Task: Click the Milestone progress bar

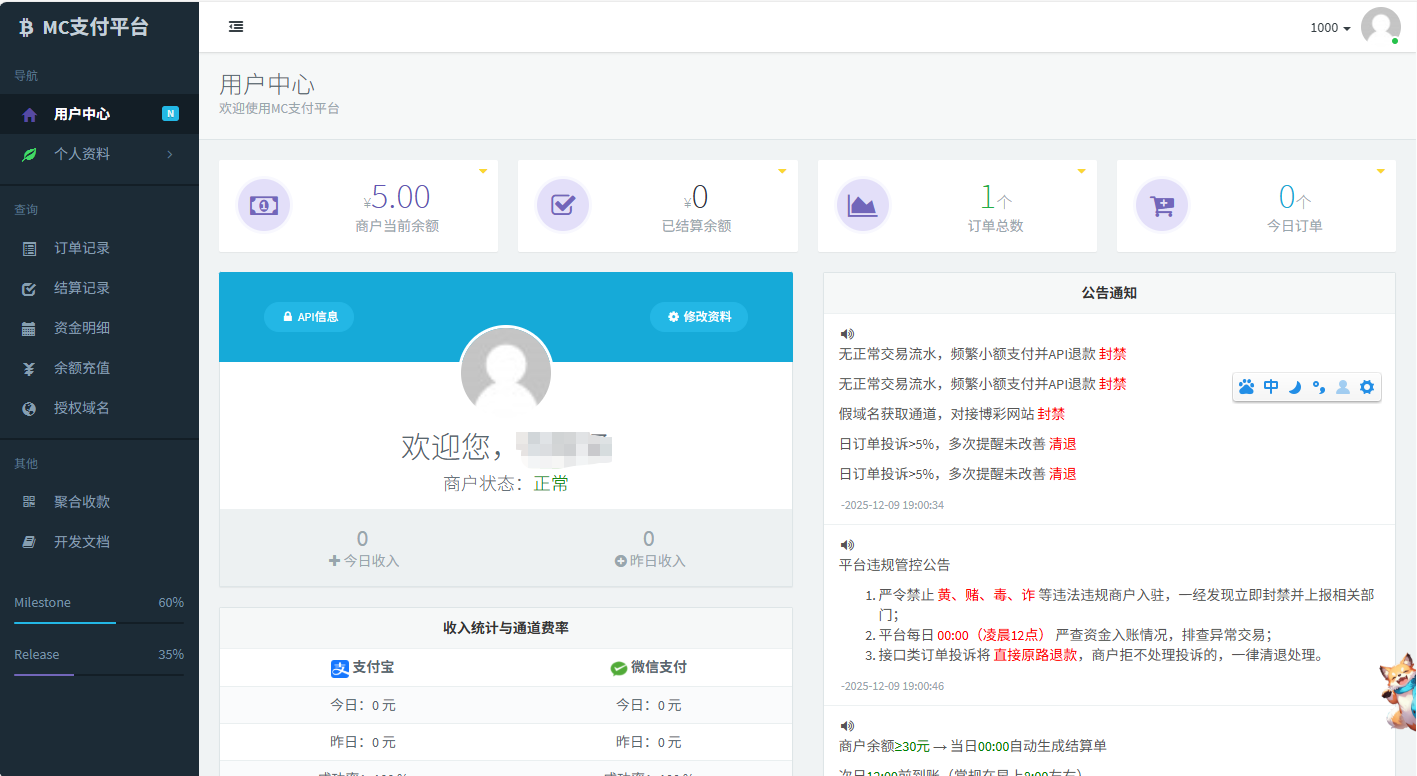Action: pos(99,622)
